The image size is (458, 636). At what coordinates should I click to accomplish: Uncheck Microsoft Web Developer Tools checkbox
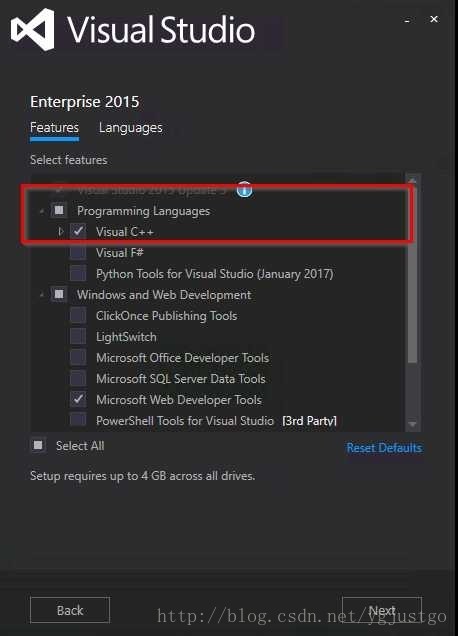pos(78,400)
